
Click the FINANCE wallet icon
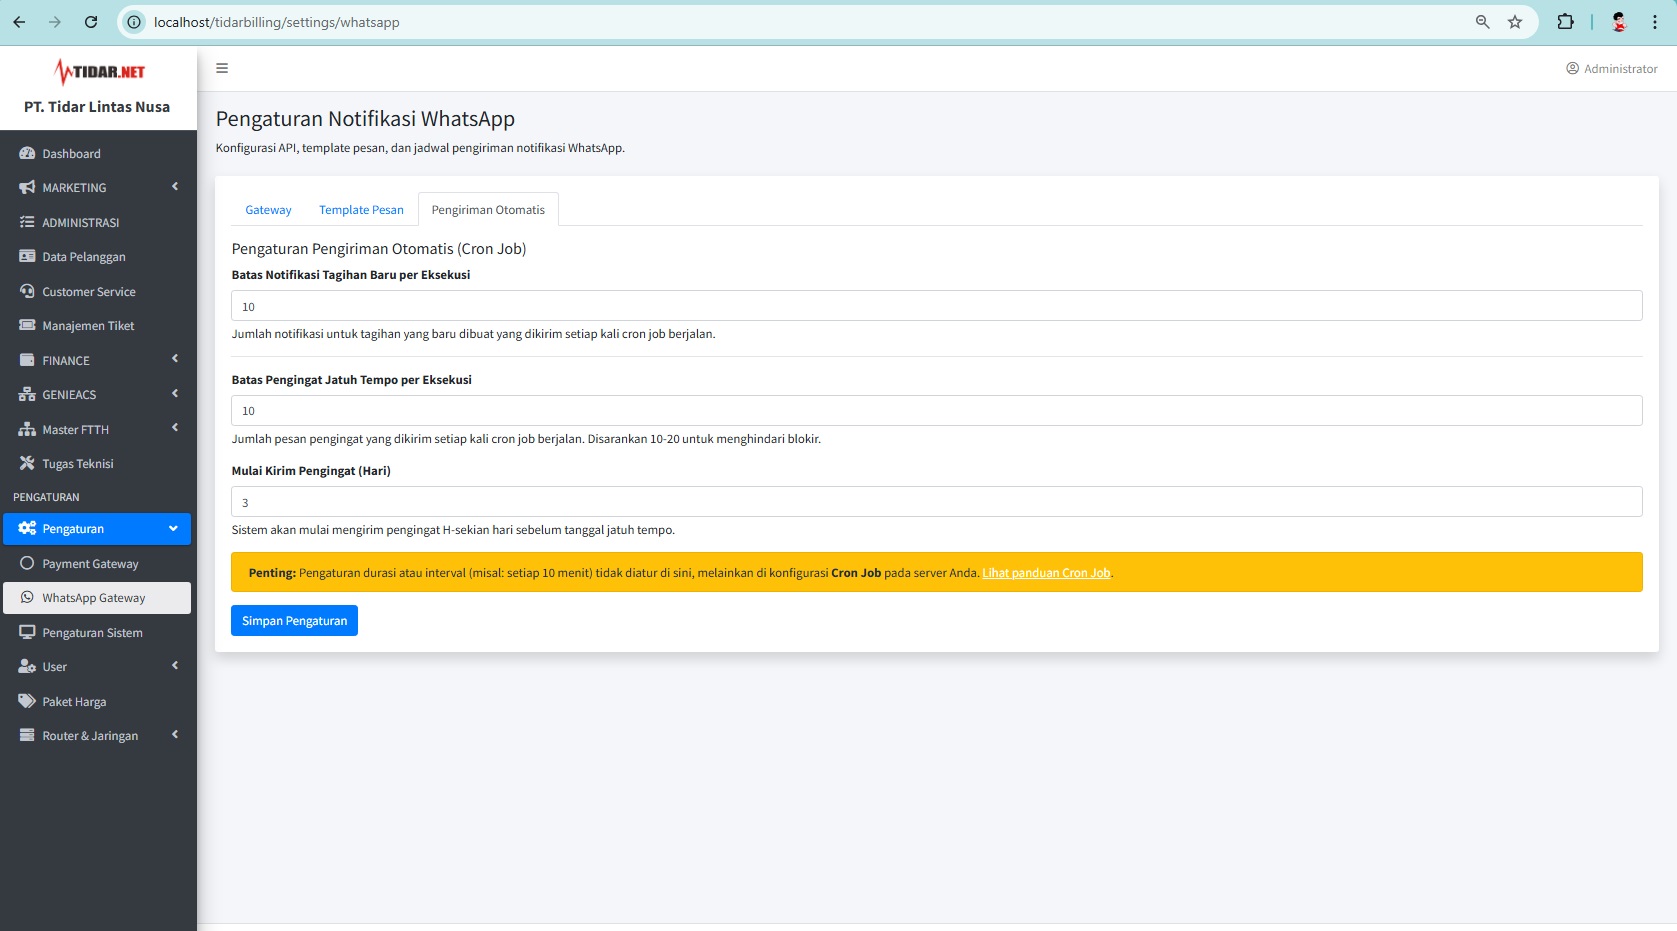[27, 360]
